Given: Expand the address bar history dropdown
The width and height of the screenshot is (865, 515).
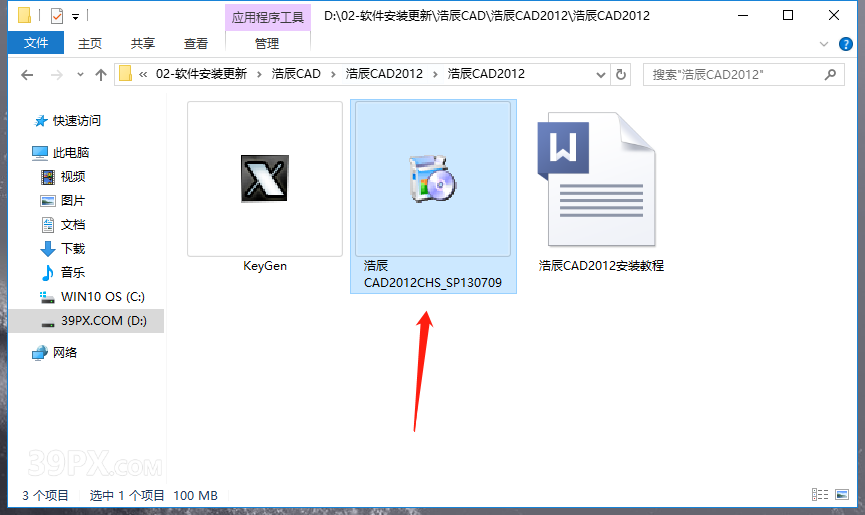Looking at the screenshot, I should 601,74.
